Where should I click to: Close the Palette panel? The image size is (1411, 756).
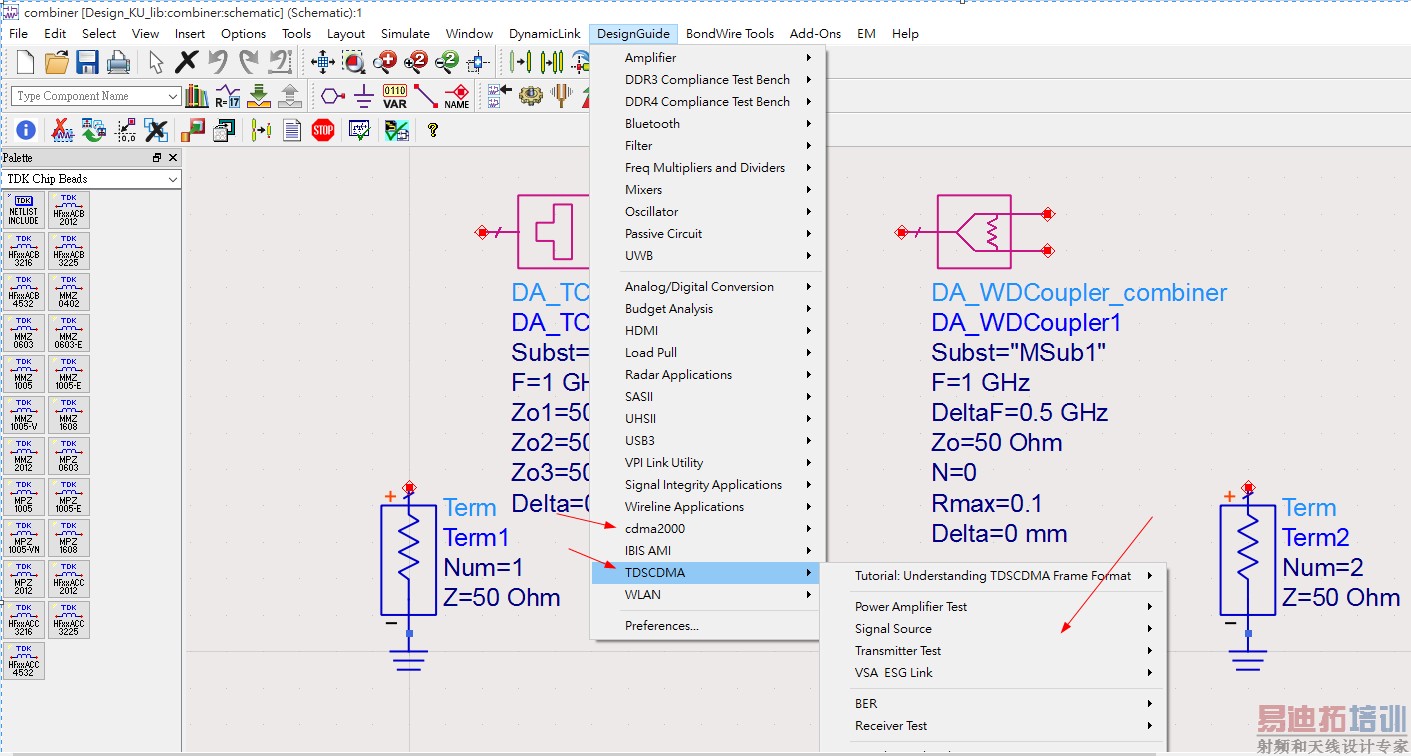click(x=173, y=158)
